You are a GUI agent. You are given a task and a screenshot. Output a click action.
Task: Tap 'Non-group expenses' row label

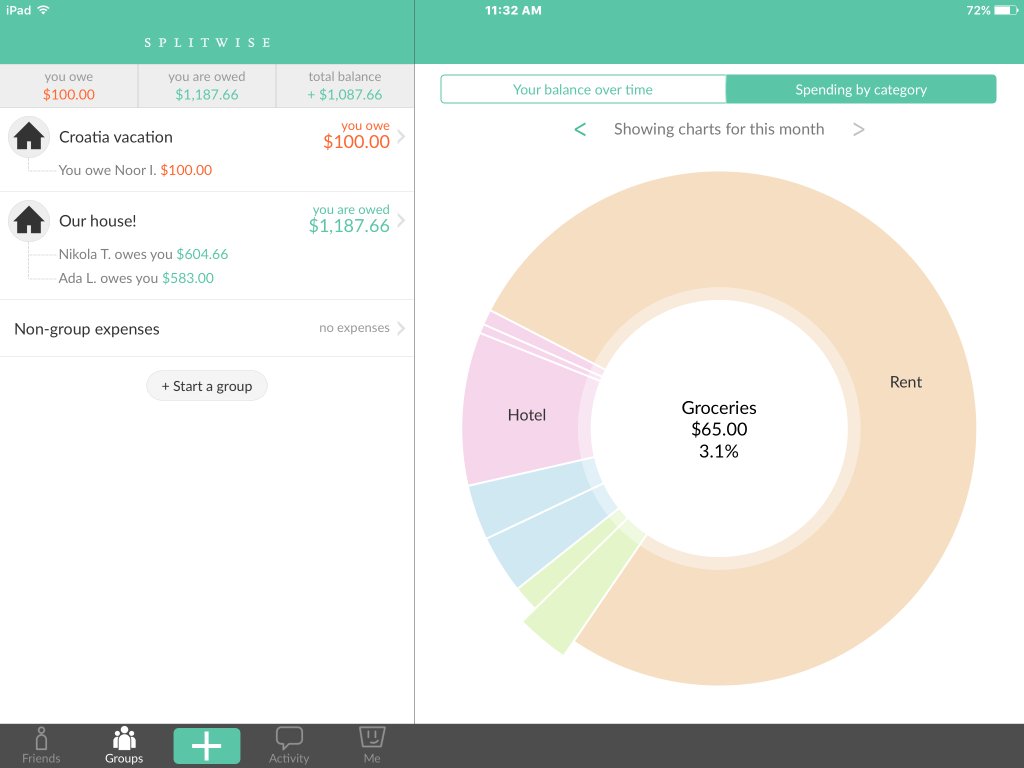pyautogui.click(x=87, y=328)
